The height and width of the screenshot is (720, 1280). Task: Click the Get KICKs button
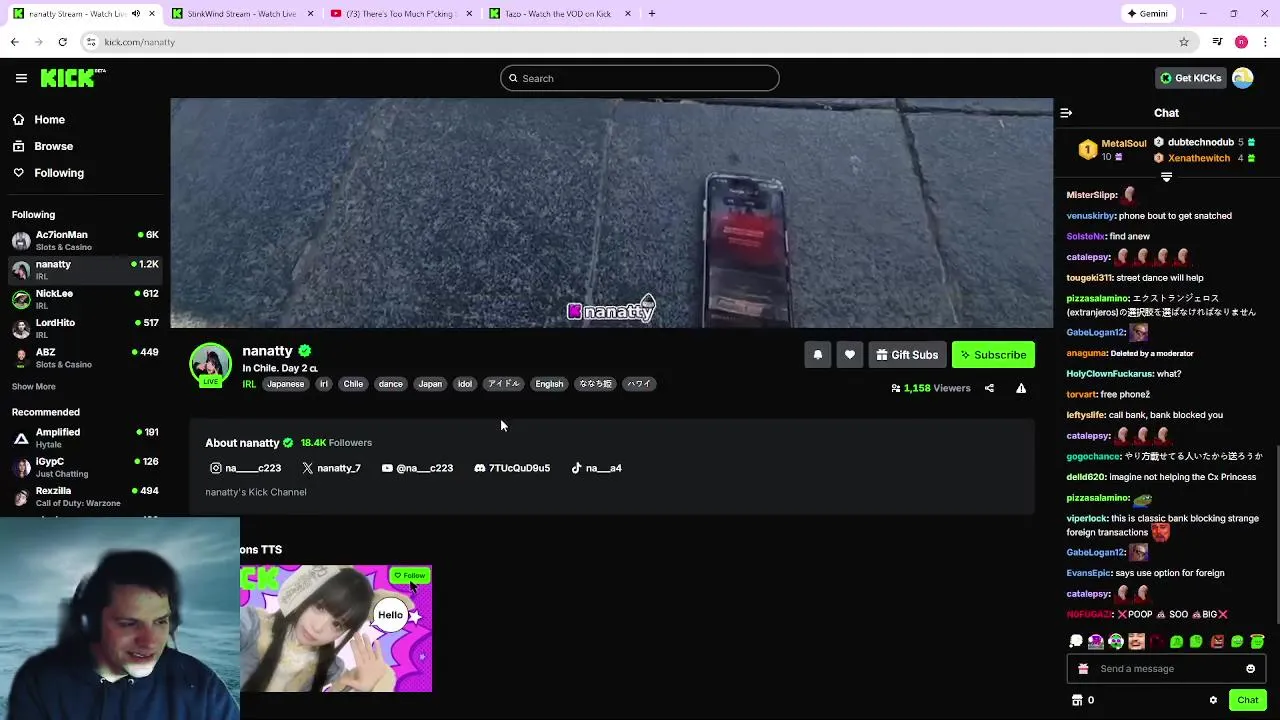(x=1190, y=78)
